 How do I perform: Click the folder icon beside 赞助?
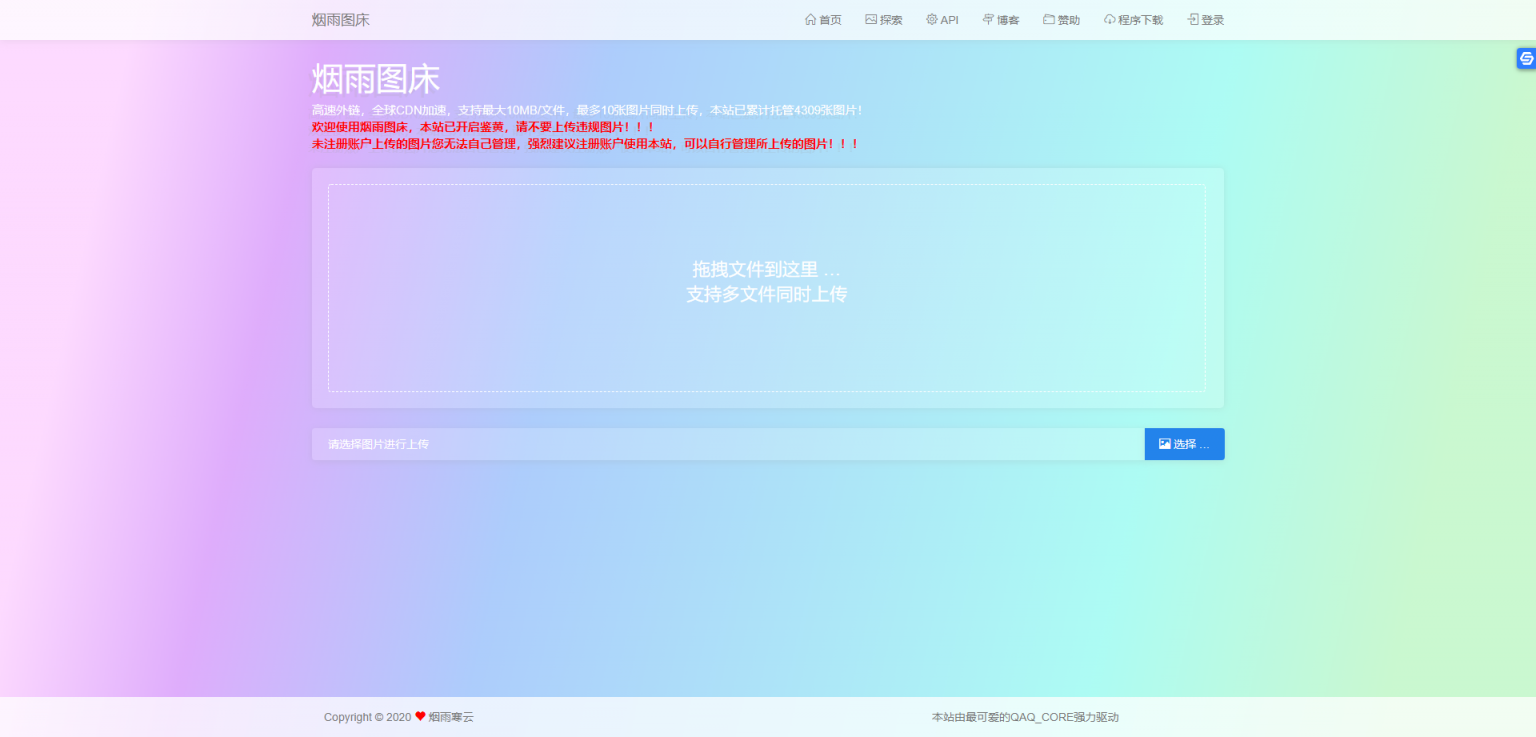point(1049,20)
